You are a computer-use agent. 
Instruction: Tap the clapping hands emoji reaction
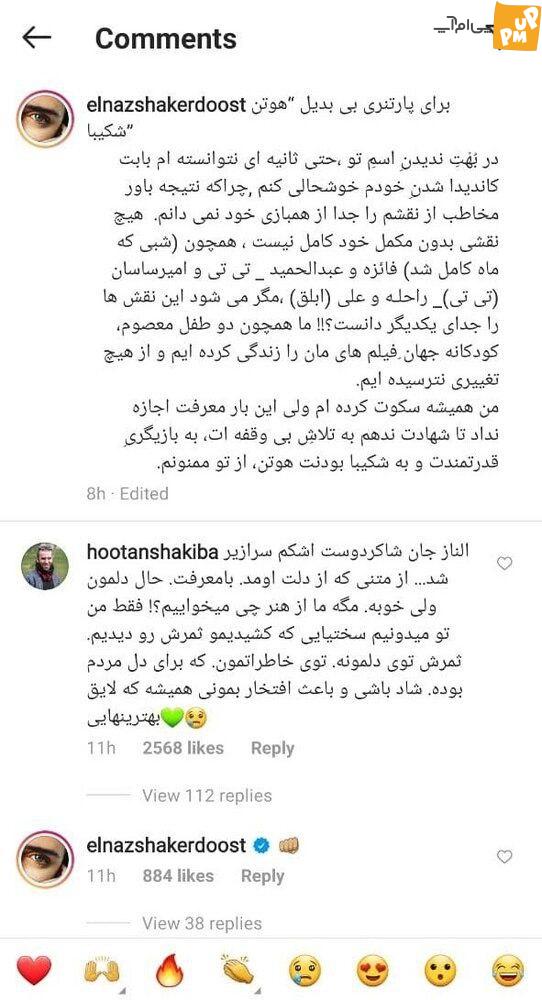(x=238, y=971)
